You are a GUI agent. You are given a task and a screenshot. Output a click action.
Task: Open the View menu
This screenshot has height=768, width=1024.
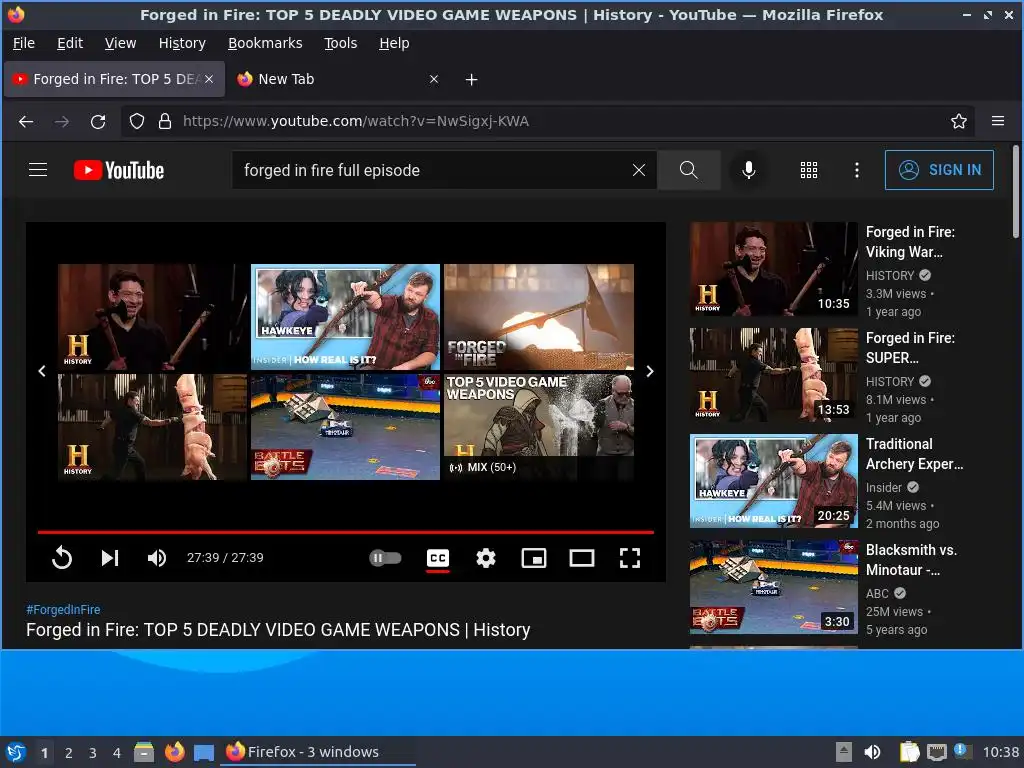click(x=120, y=43)
